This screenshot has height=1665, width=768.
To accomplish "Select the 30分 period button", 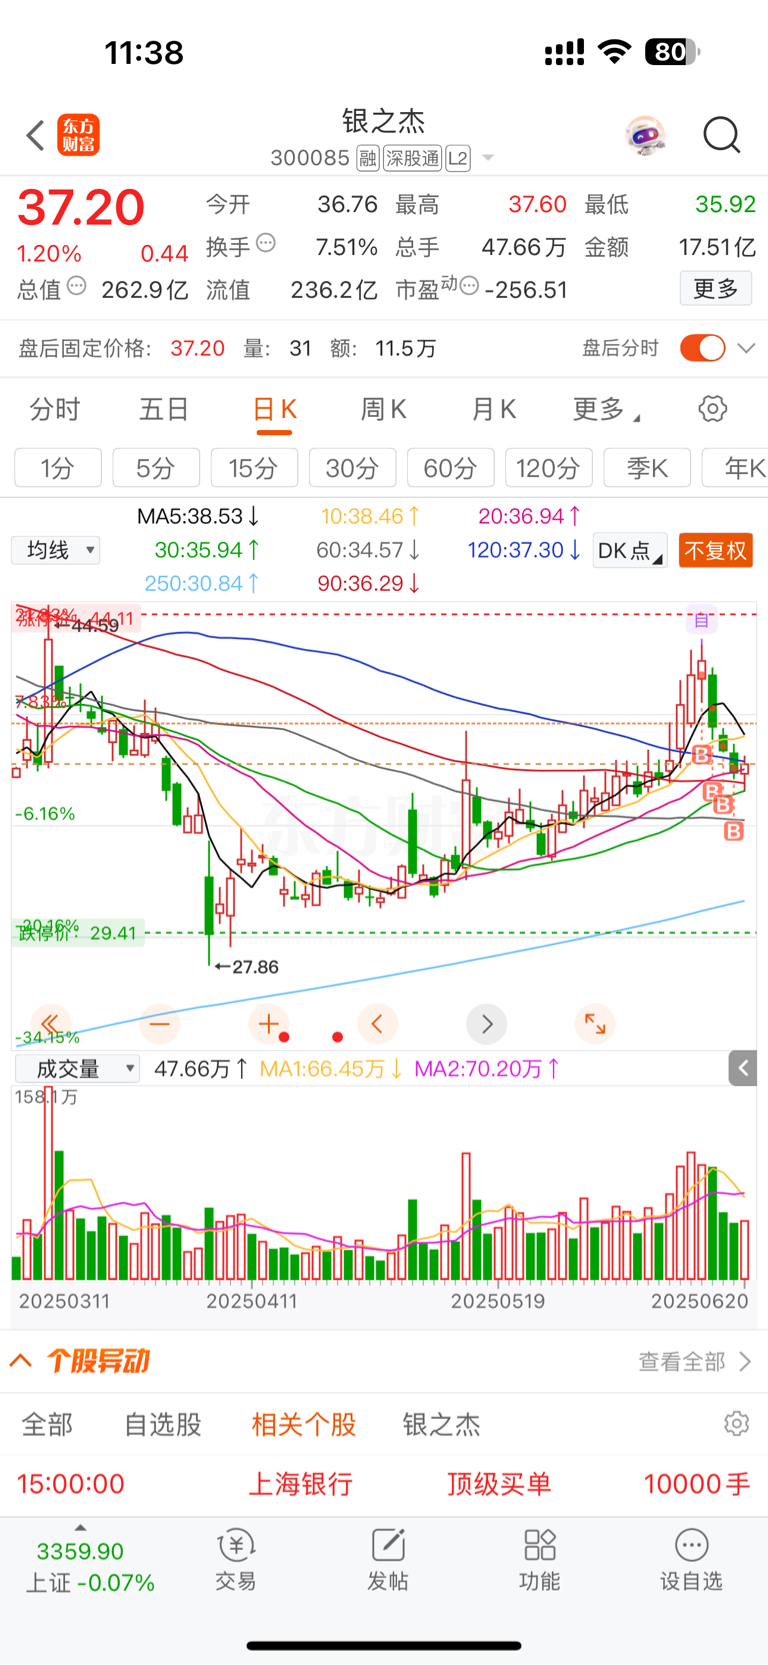I will pyautogui.click(x=352, y=468).
